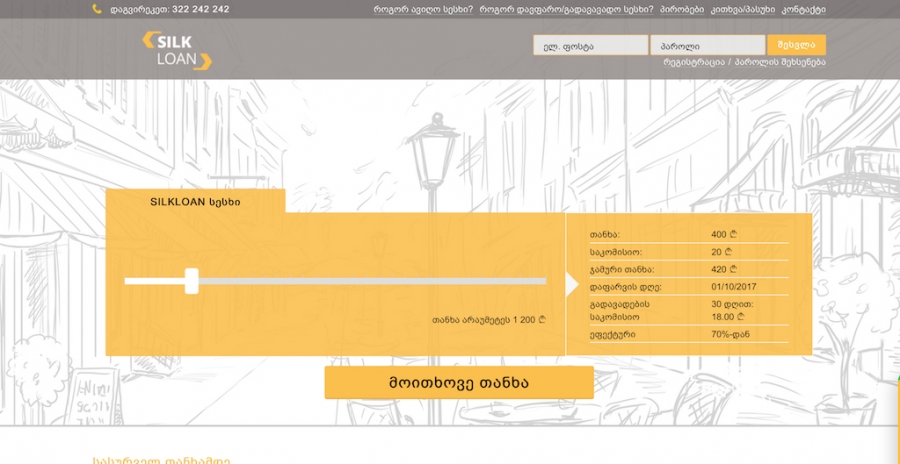Click the Silk Loan logo
The width and height of the screenshot is (900, 464).
(x=177, y=50)
